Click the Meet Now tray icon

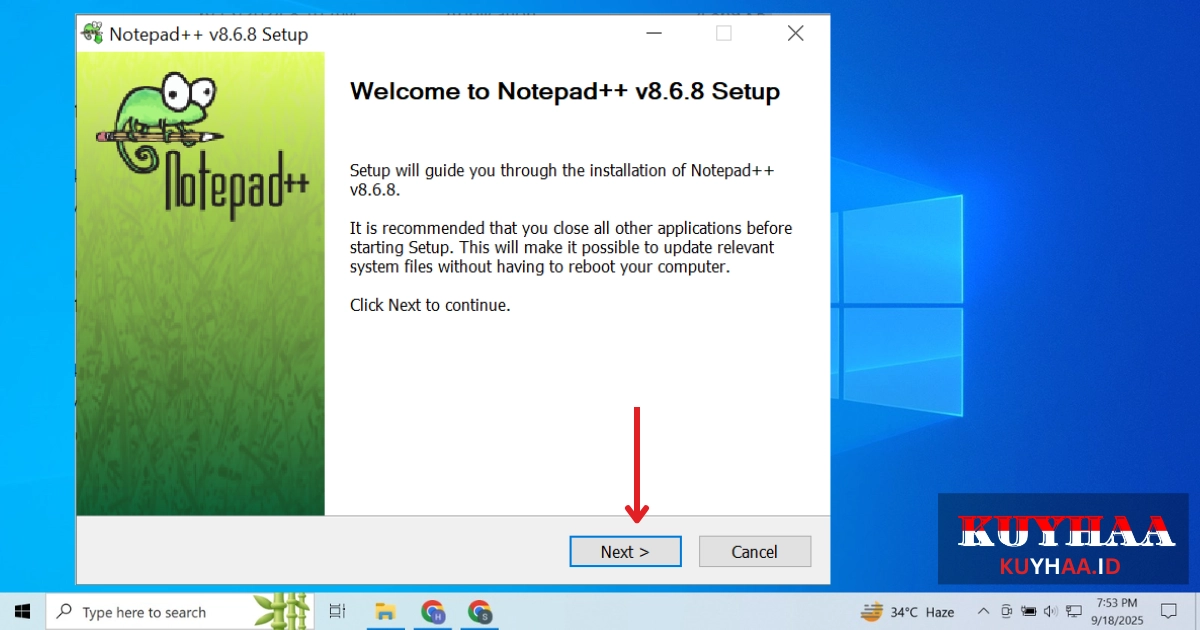pyautogui.click(x=1006, y=611)
